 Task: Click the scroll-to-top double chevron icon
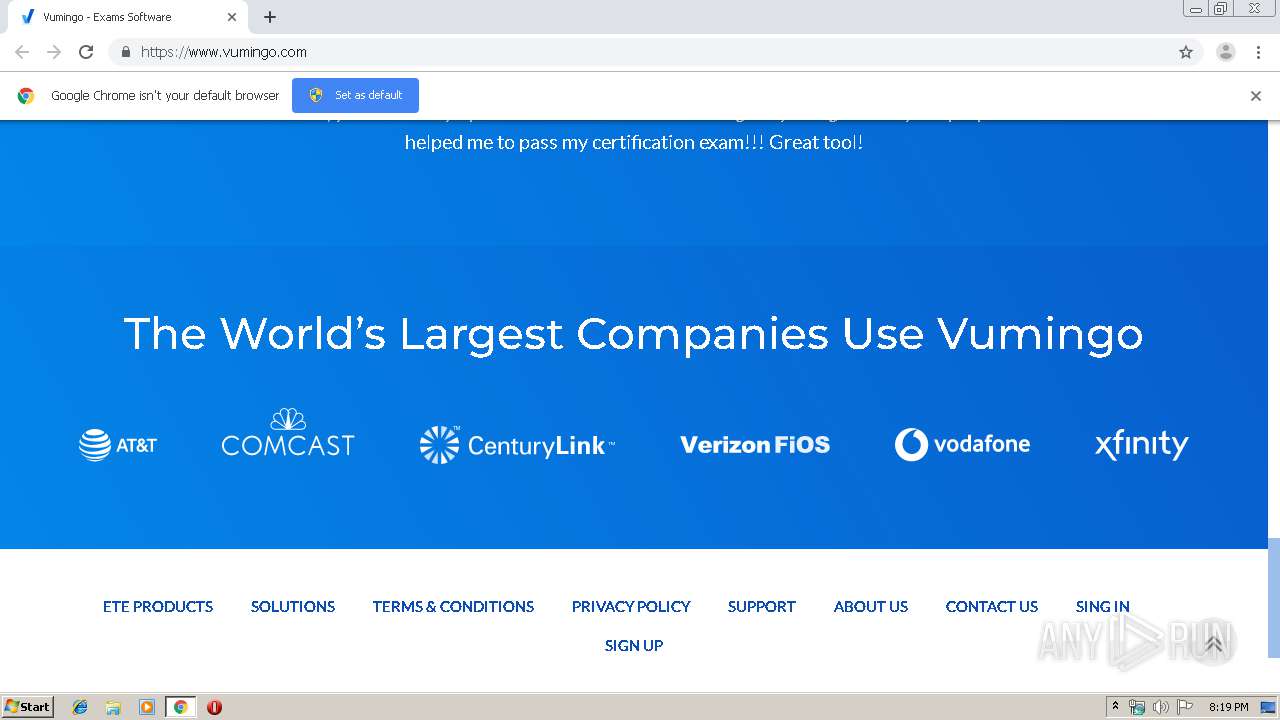1214,644
